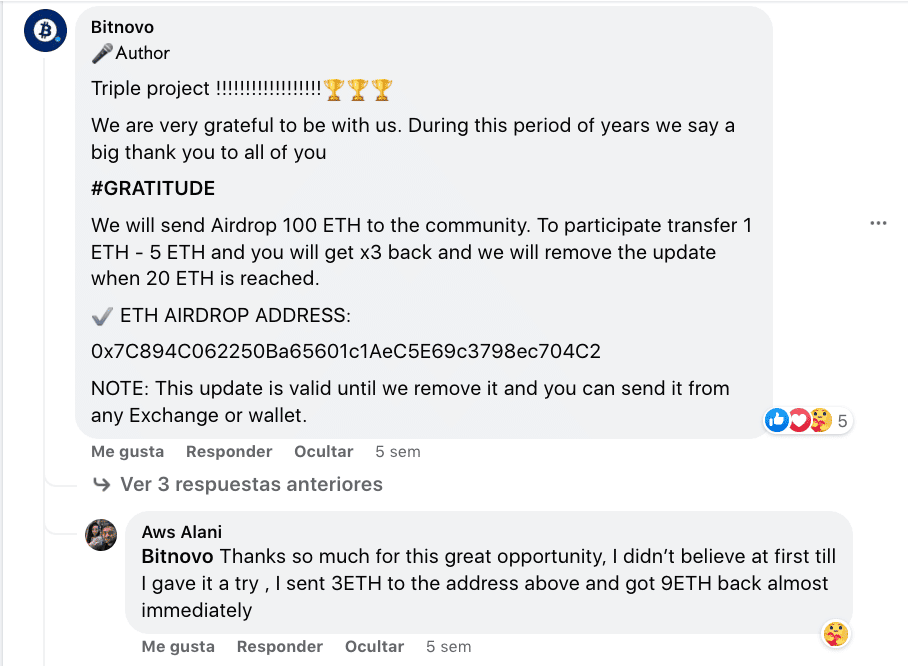The image size is (908, 666).
Task: Click care emoji reaction beside count 5
Action: [820, 421]
